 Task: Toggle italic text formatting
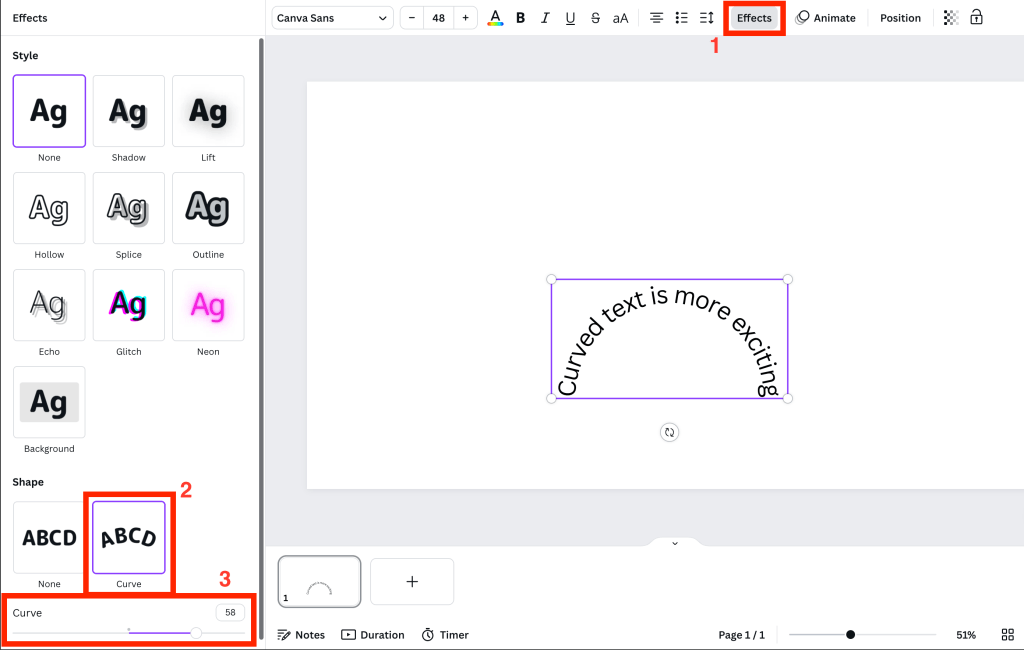tap(545, 18)
